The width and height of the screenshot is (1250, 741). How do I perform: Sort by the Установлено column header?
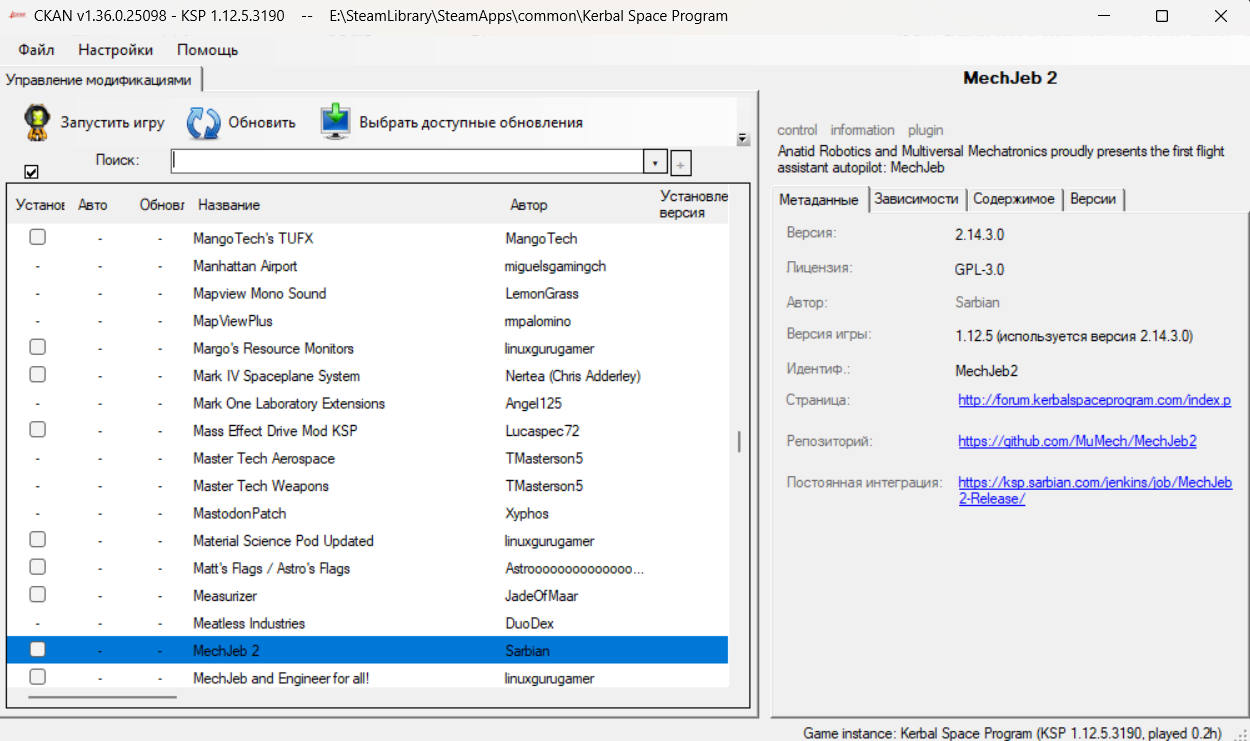(x=40, y=205)
